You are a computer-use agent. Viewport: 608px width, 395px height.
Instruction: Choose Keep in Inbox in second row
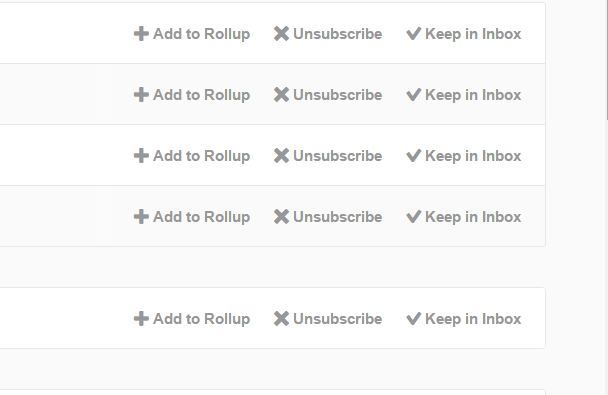tap(463, 95)
